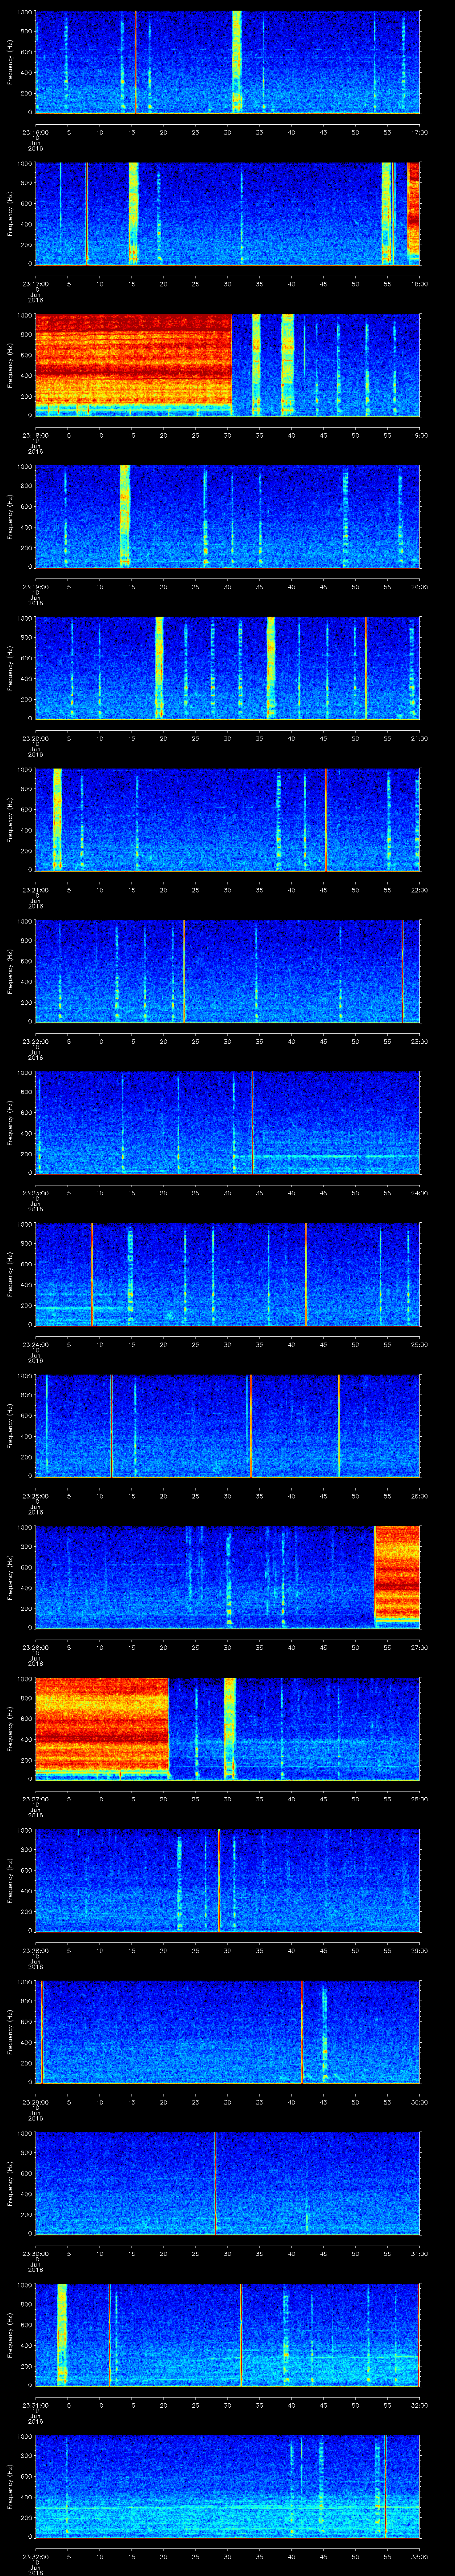Click the 33:00 end time label

(x=419, y=2556)
